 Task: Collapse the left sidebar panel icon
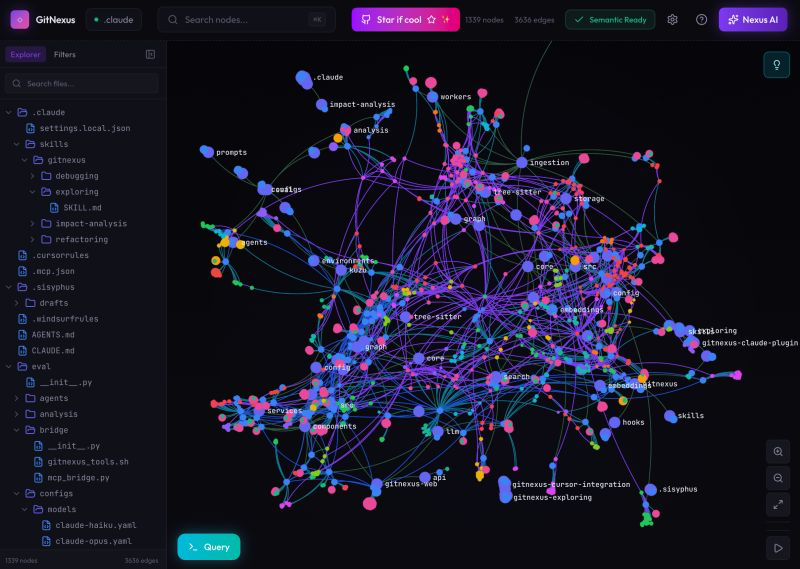(150, 55)
